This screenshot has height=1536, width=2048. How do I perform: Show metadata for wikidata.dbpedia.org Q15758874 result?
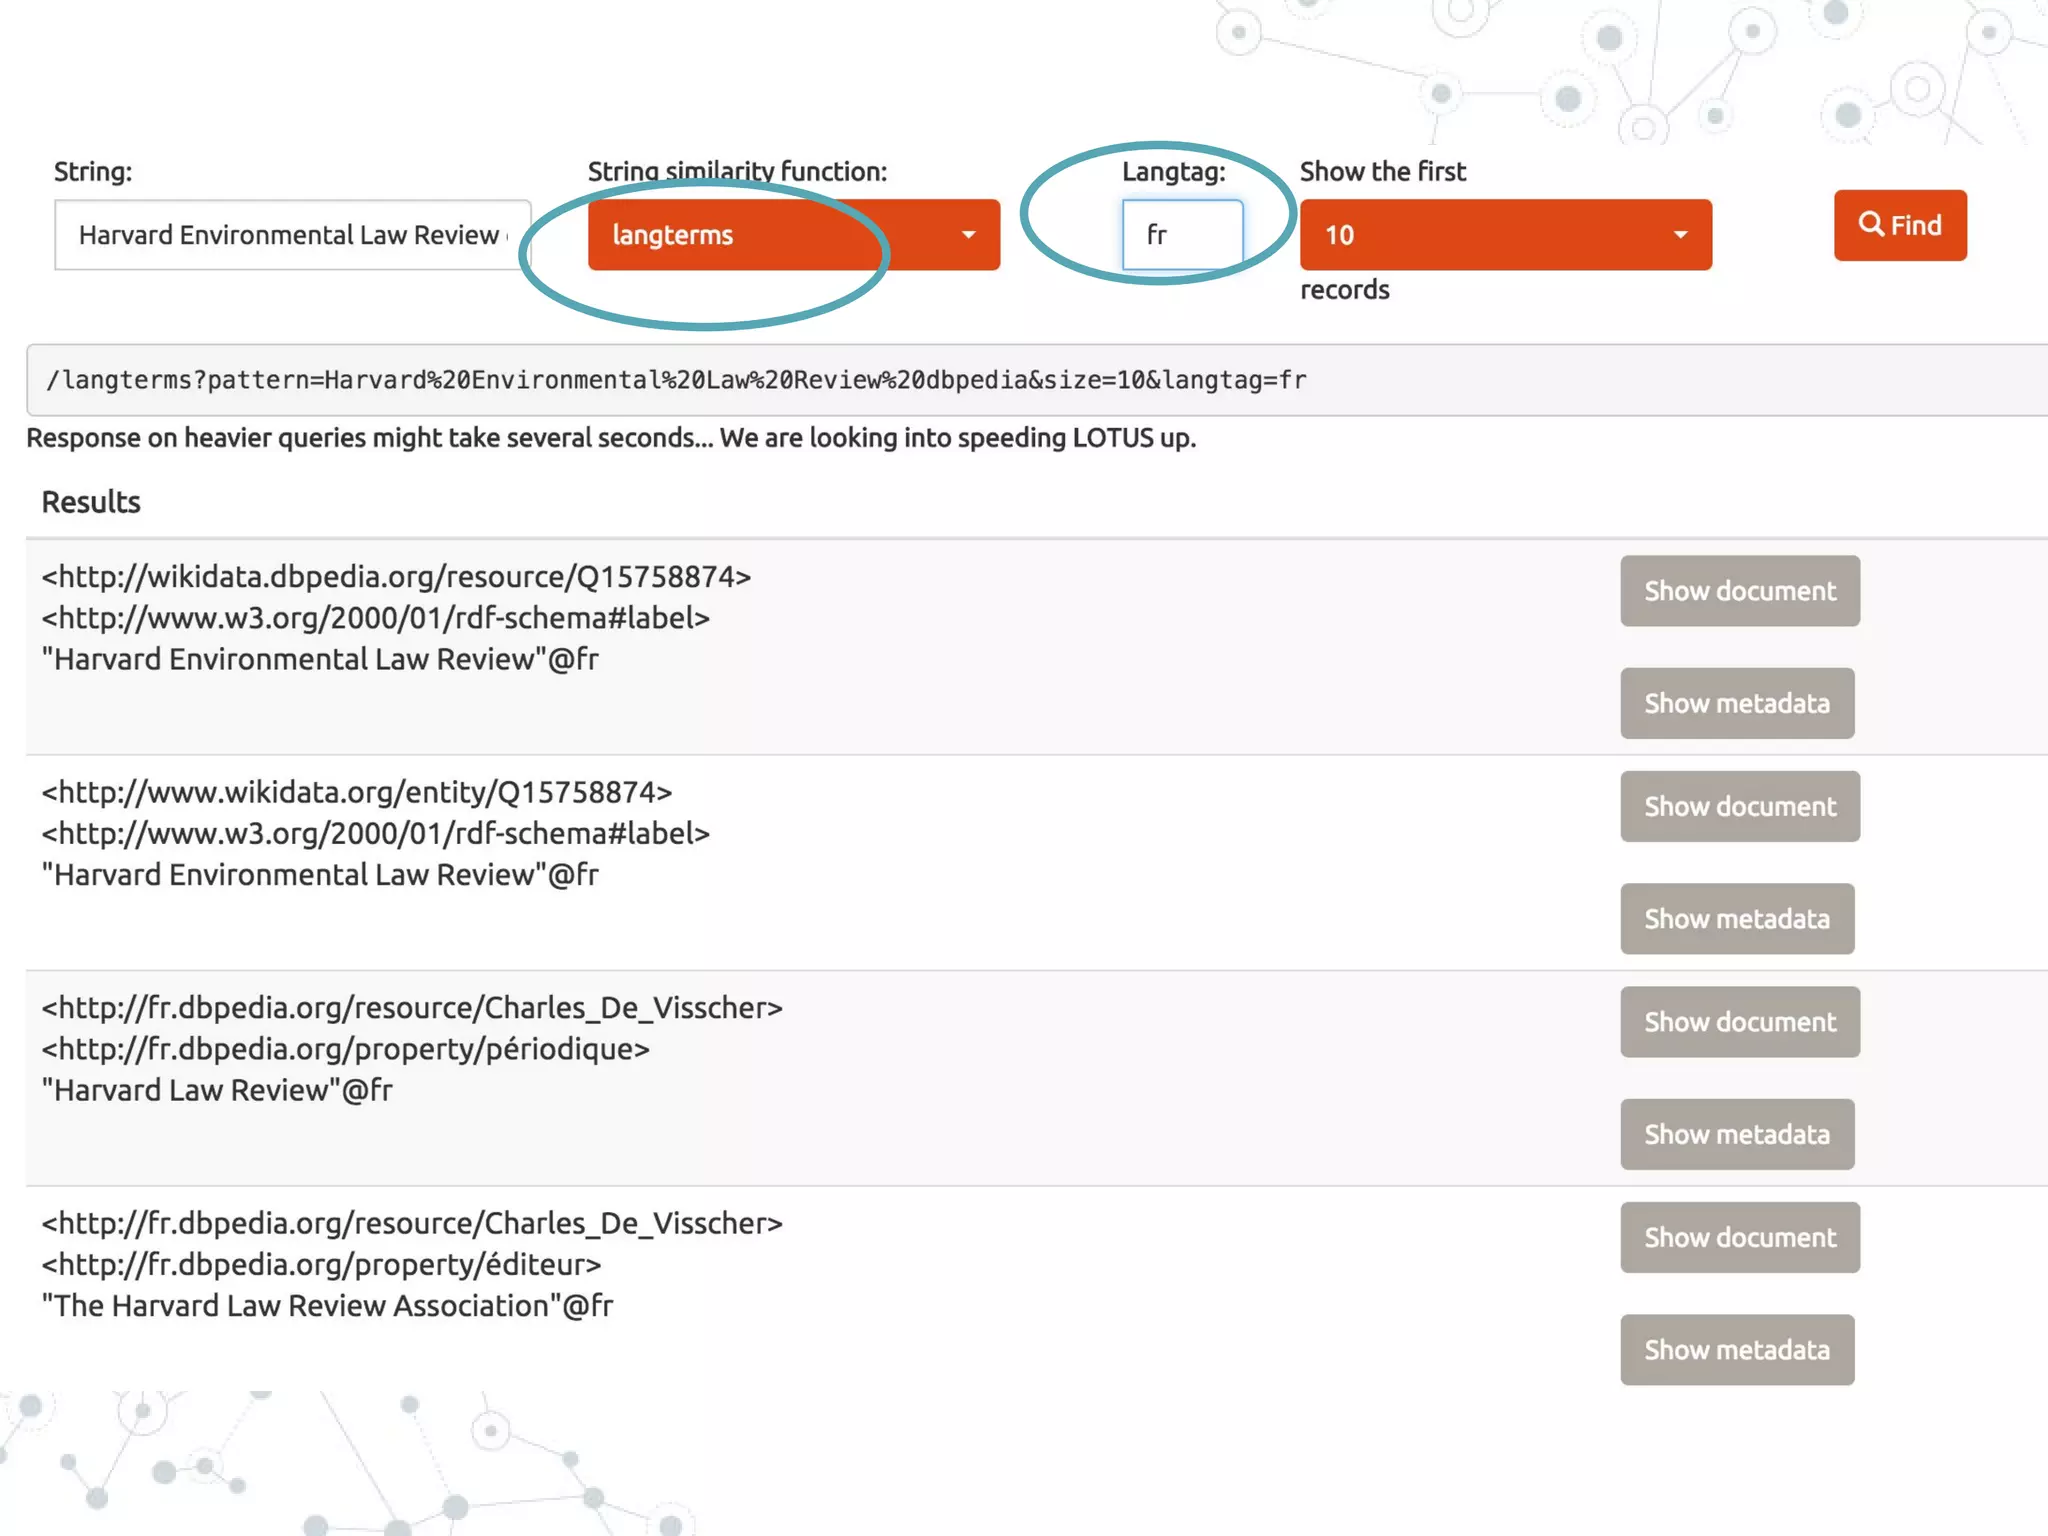[1736, 703]
